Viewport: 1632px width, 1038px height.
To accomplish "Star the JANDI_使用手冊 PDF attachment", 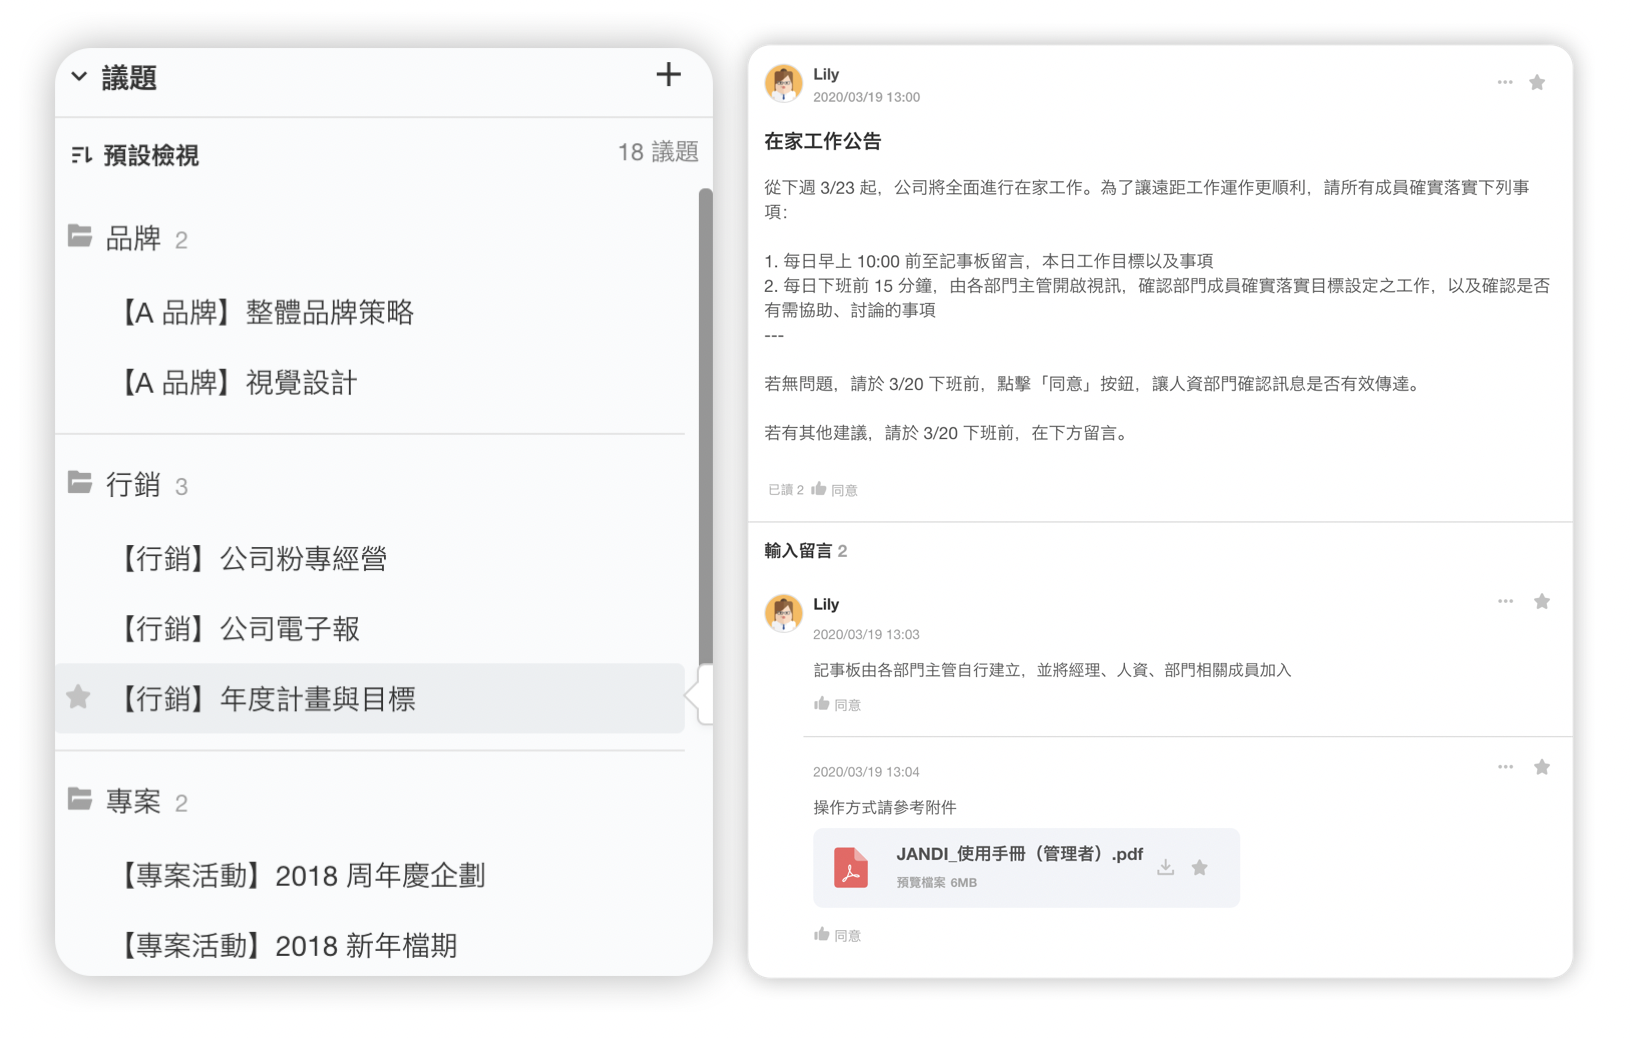I will [x=1199, y=868].
